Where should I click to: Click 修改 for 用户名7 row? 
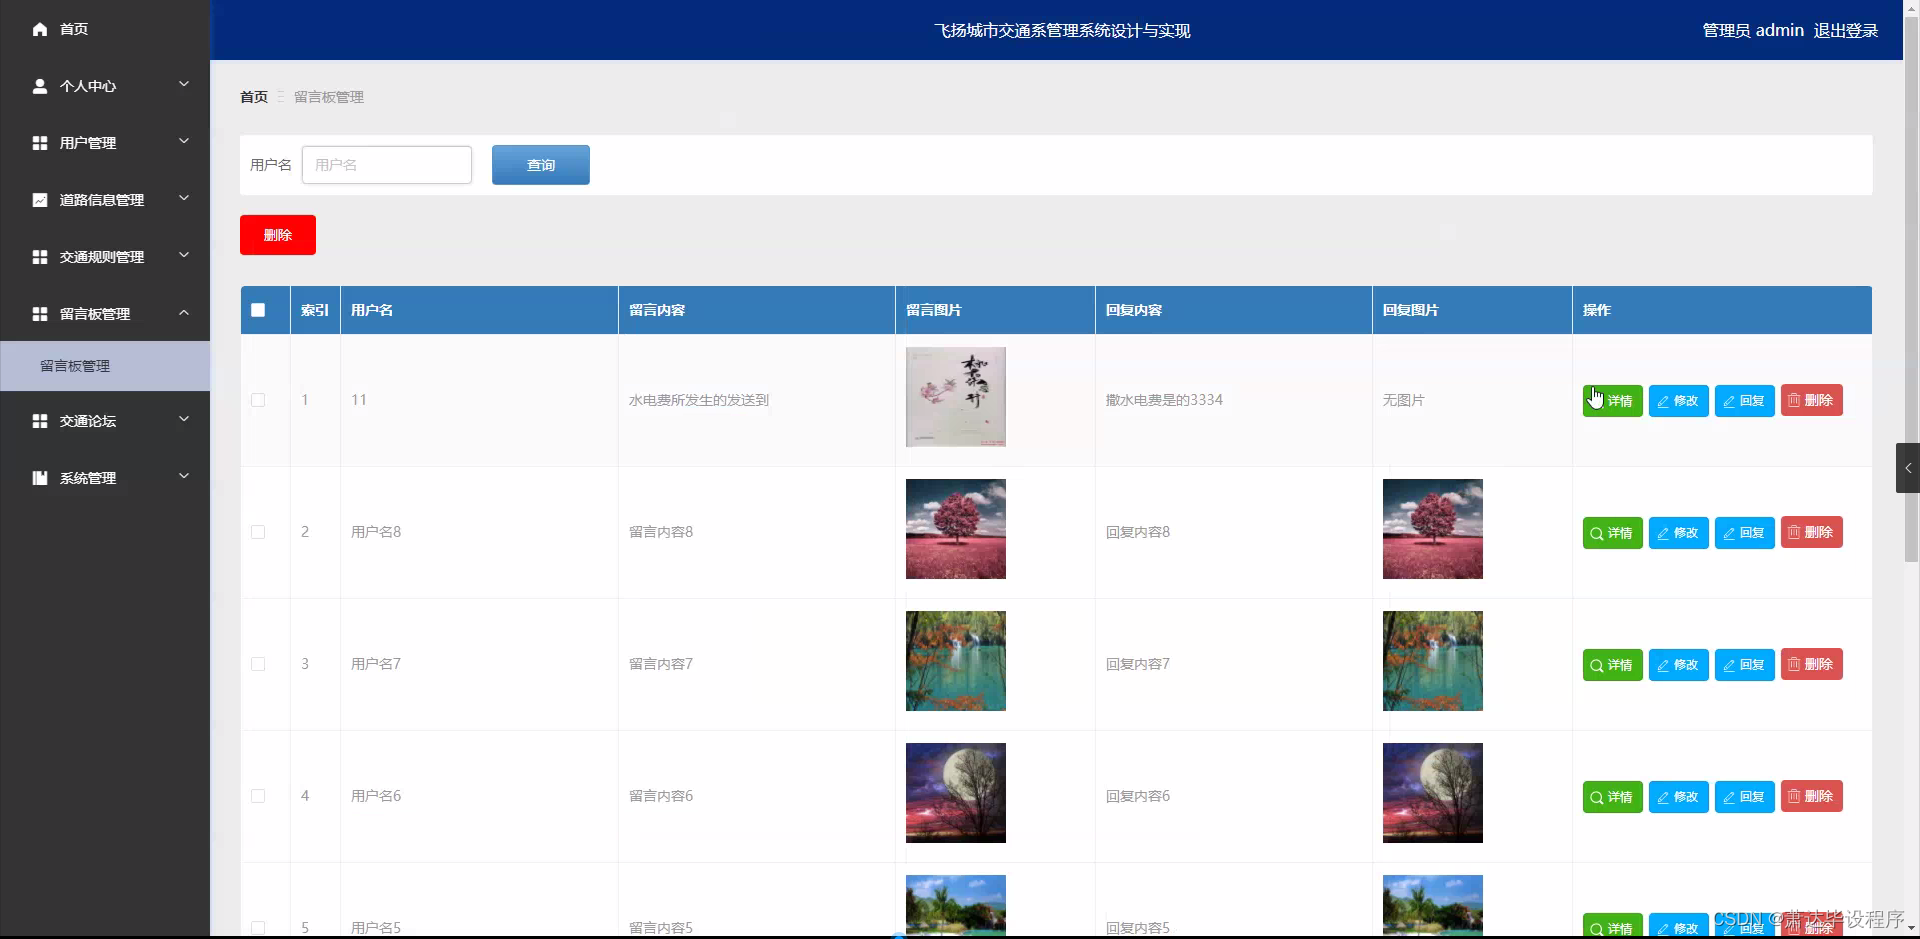(1679, 665)
